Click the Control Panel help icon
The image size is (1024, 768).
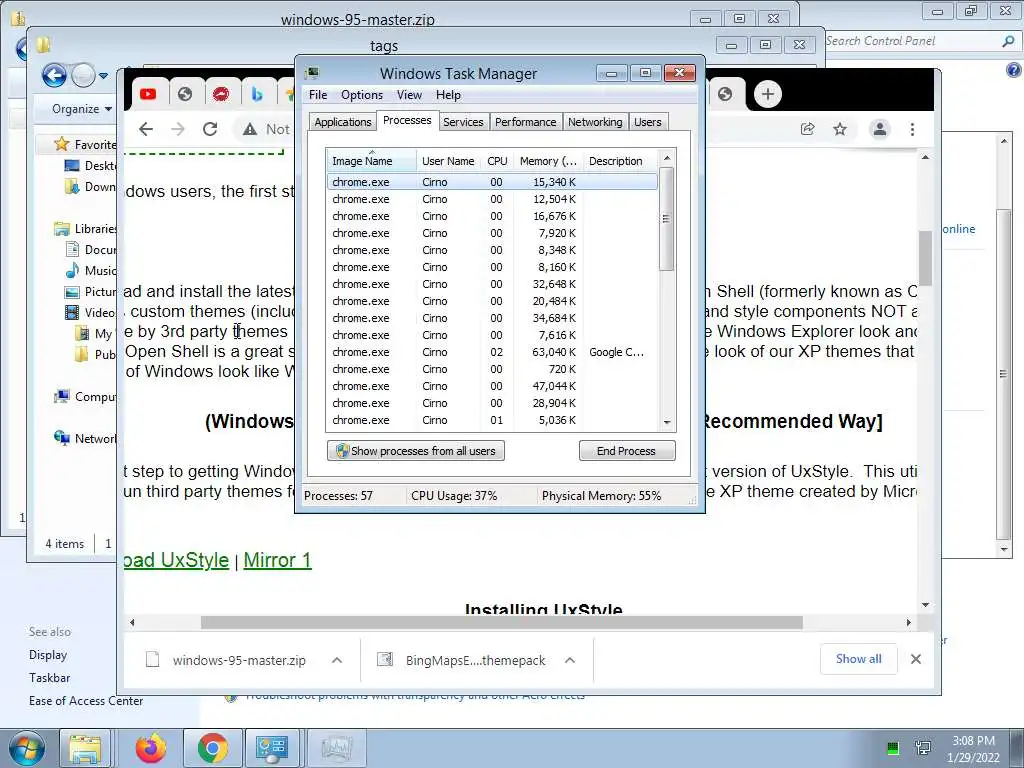pyautogui.click(x=1014, y=70)
